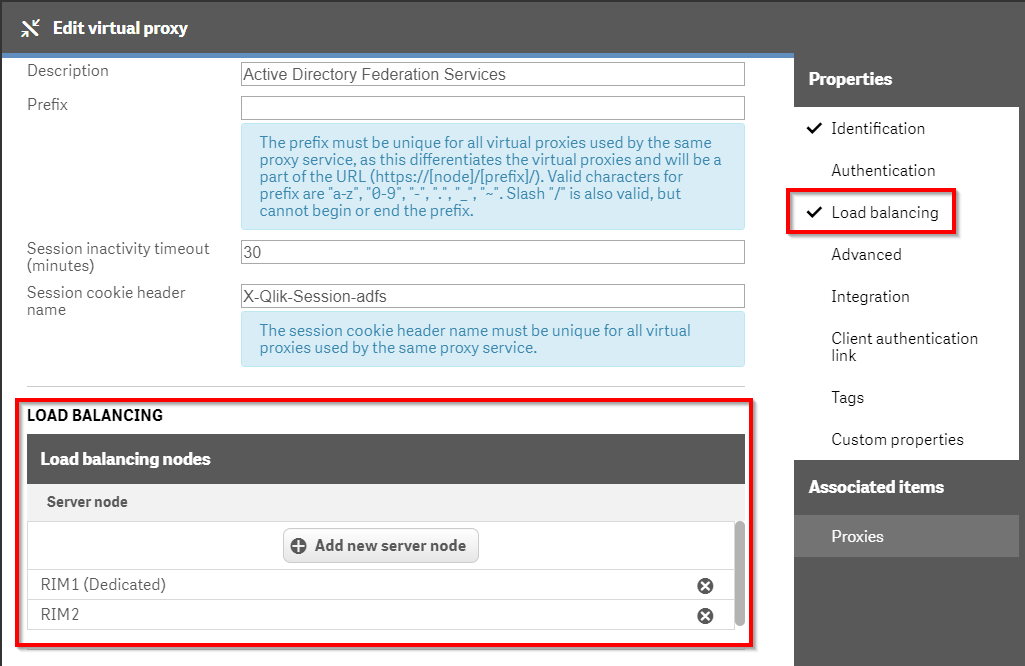This screenshot has width=1025, height=666.
Task: Show the Advanced properties section
Action: (866, 254)
